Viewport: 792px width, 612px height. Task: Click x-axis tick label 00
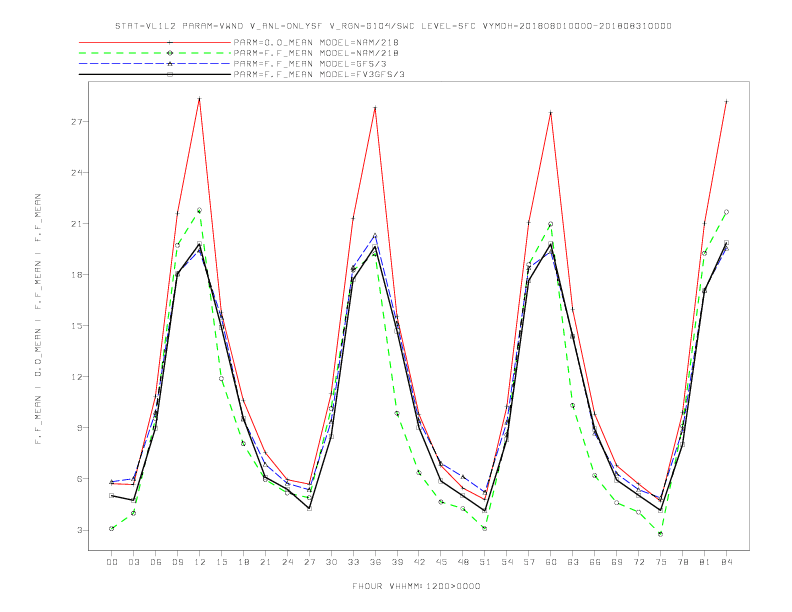tap(112, 562)
